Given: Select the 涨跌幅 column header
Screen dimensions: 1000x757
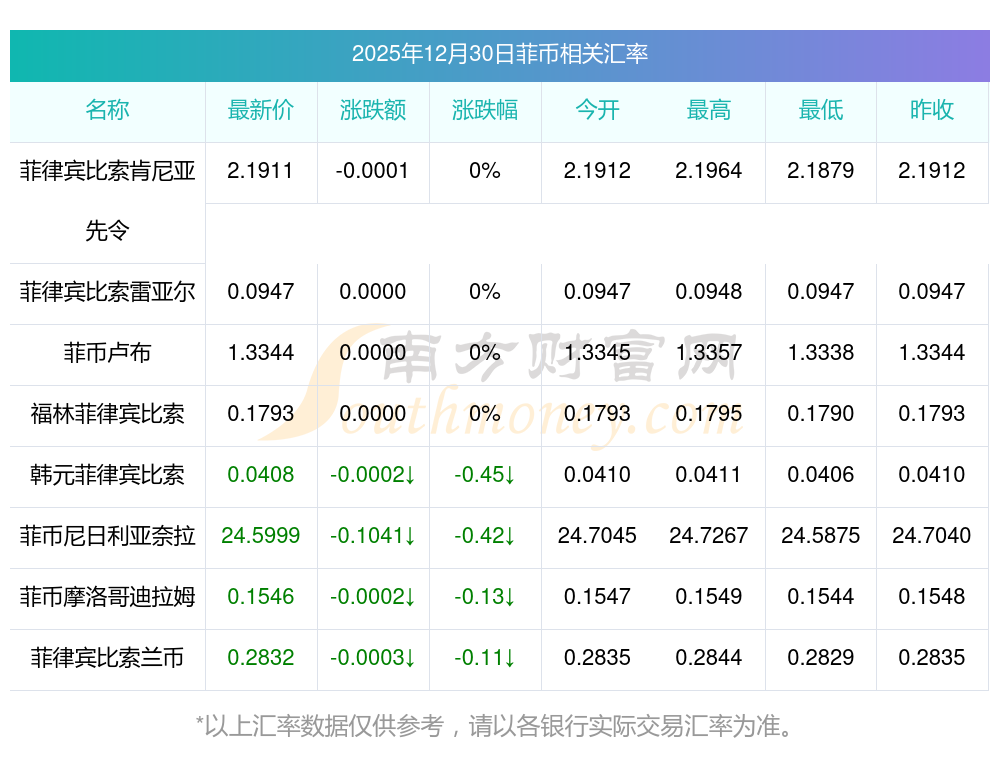Looking at the screenshot, I should 485,110.
